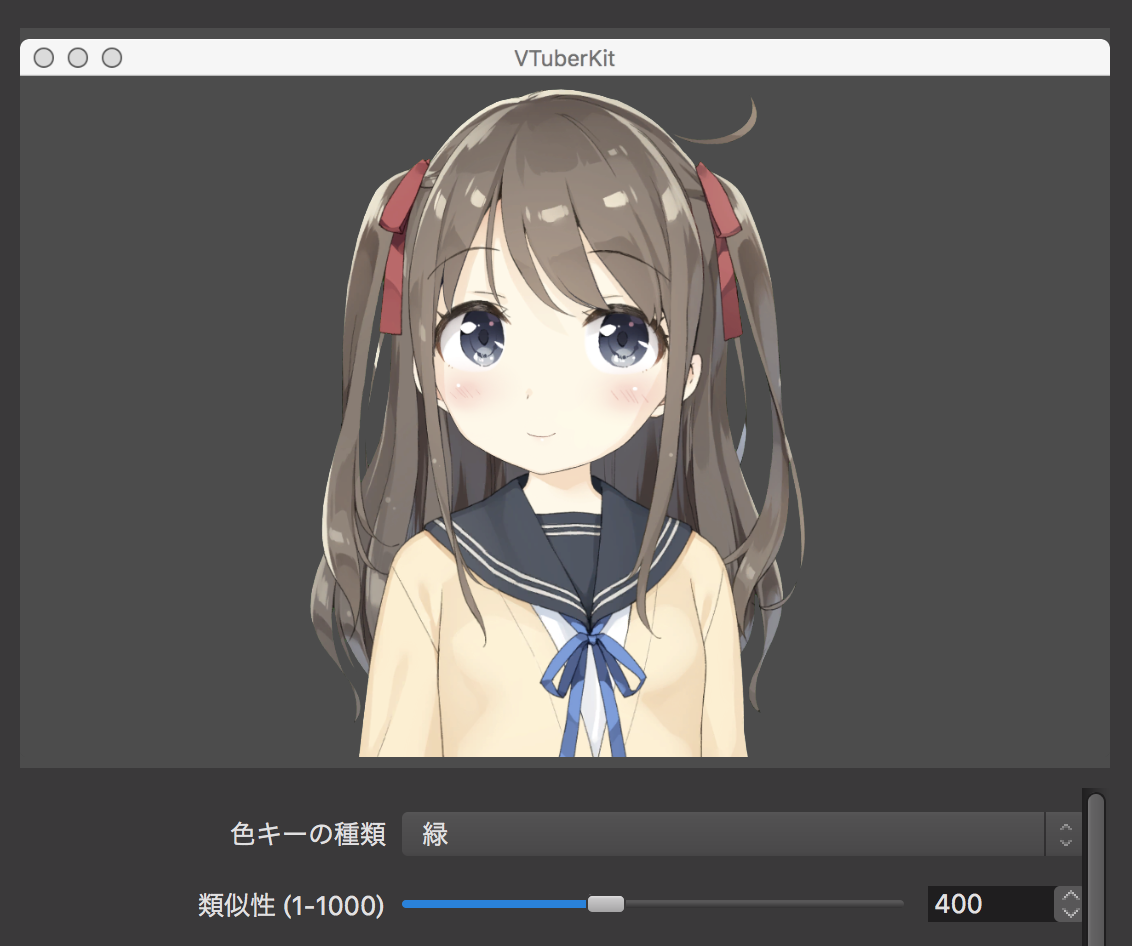Increase 類似性 with the stepper up arrow

coord(1069,896)
